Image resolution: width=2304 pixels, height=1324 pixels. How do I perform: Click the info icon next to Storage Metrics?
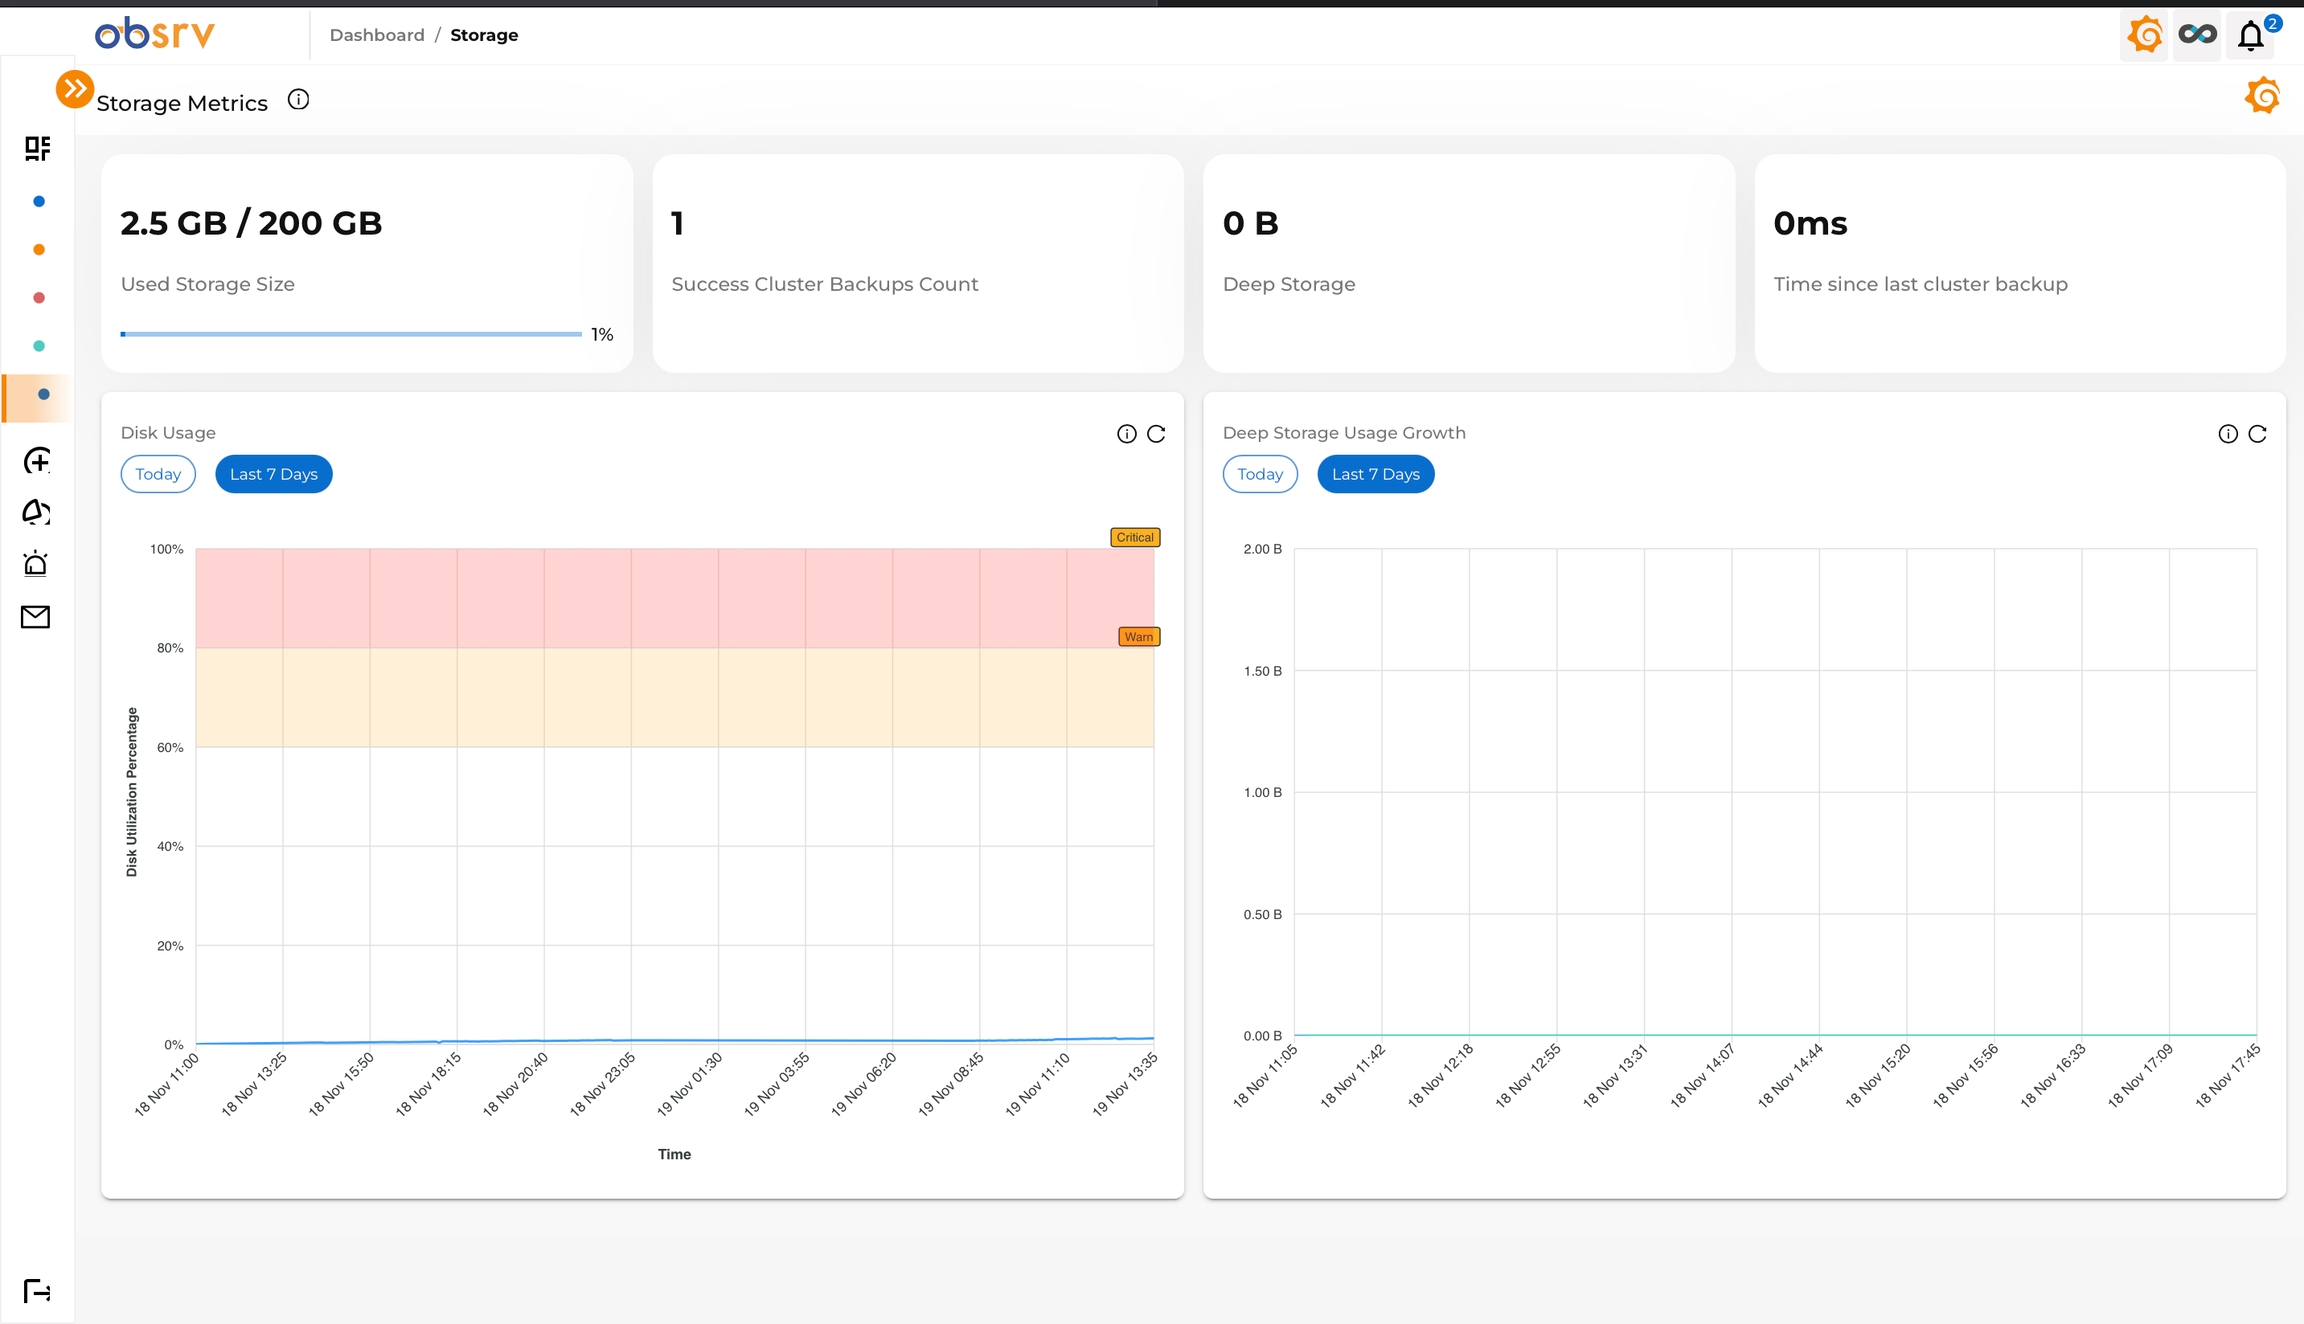coord(298,100)
